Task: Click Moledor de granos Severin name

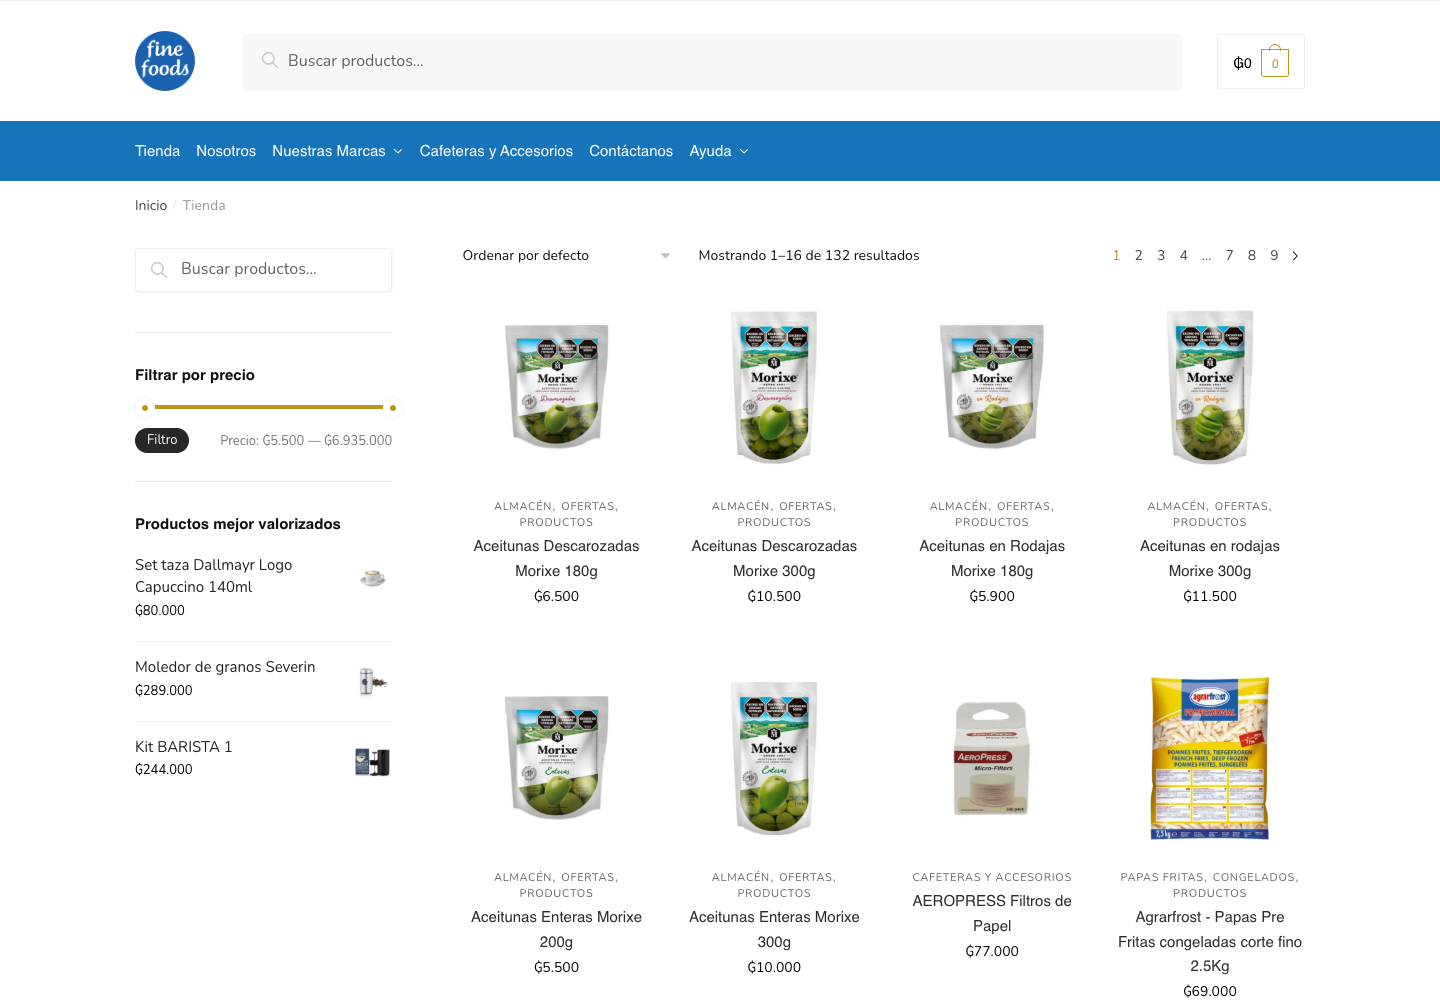Action: coord(225,667)
